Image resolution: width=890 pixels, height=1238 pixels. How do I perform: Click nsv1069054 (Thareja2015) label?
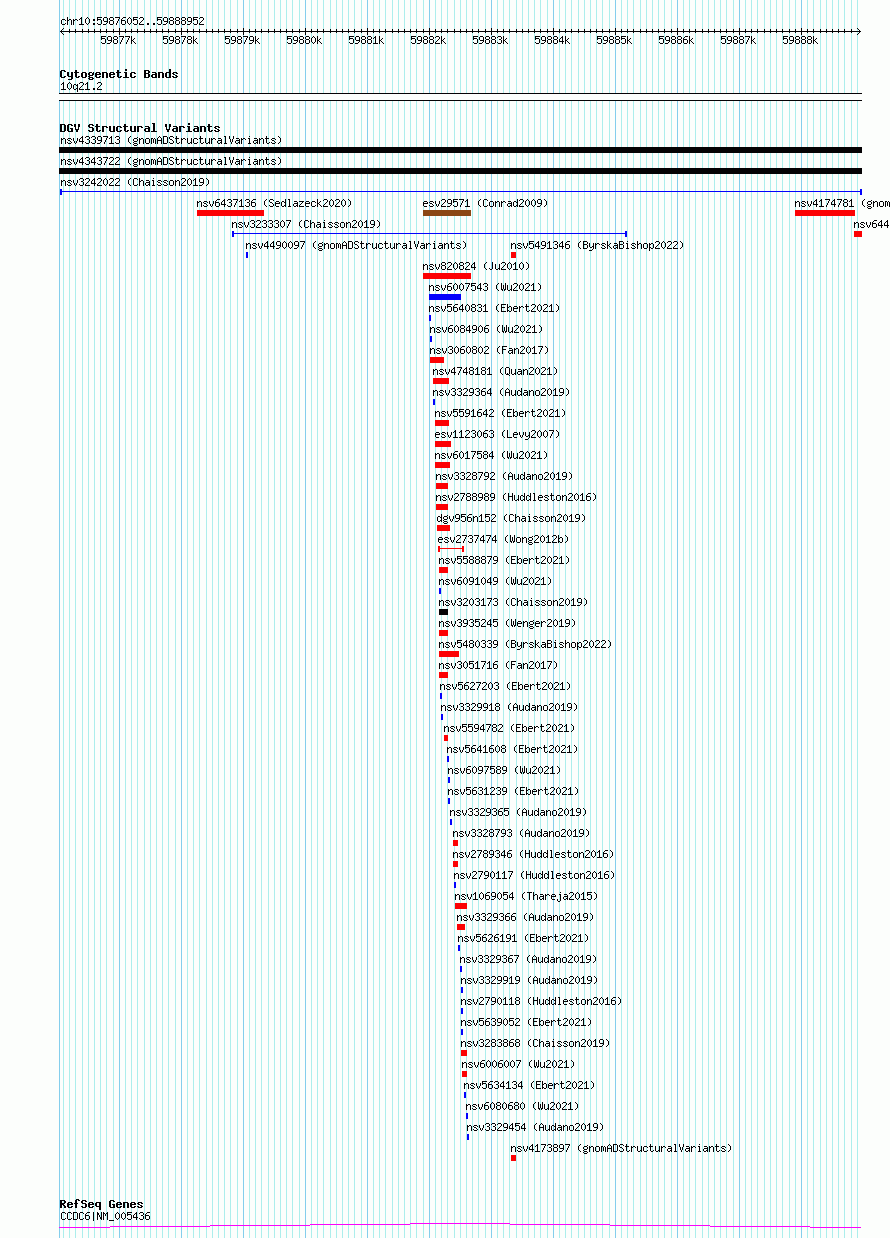pyautogui.click(x=526, y=896)
